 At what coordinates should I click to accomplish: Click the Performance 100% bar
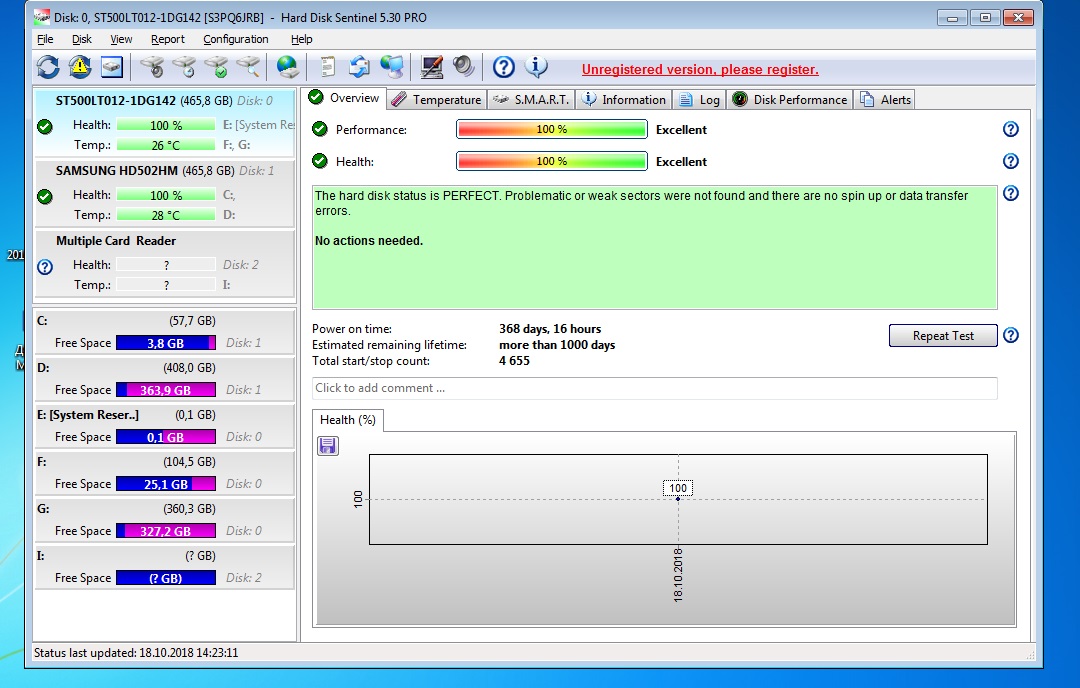551,129
